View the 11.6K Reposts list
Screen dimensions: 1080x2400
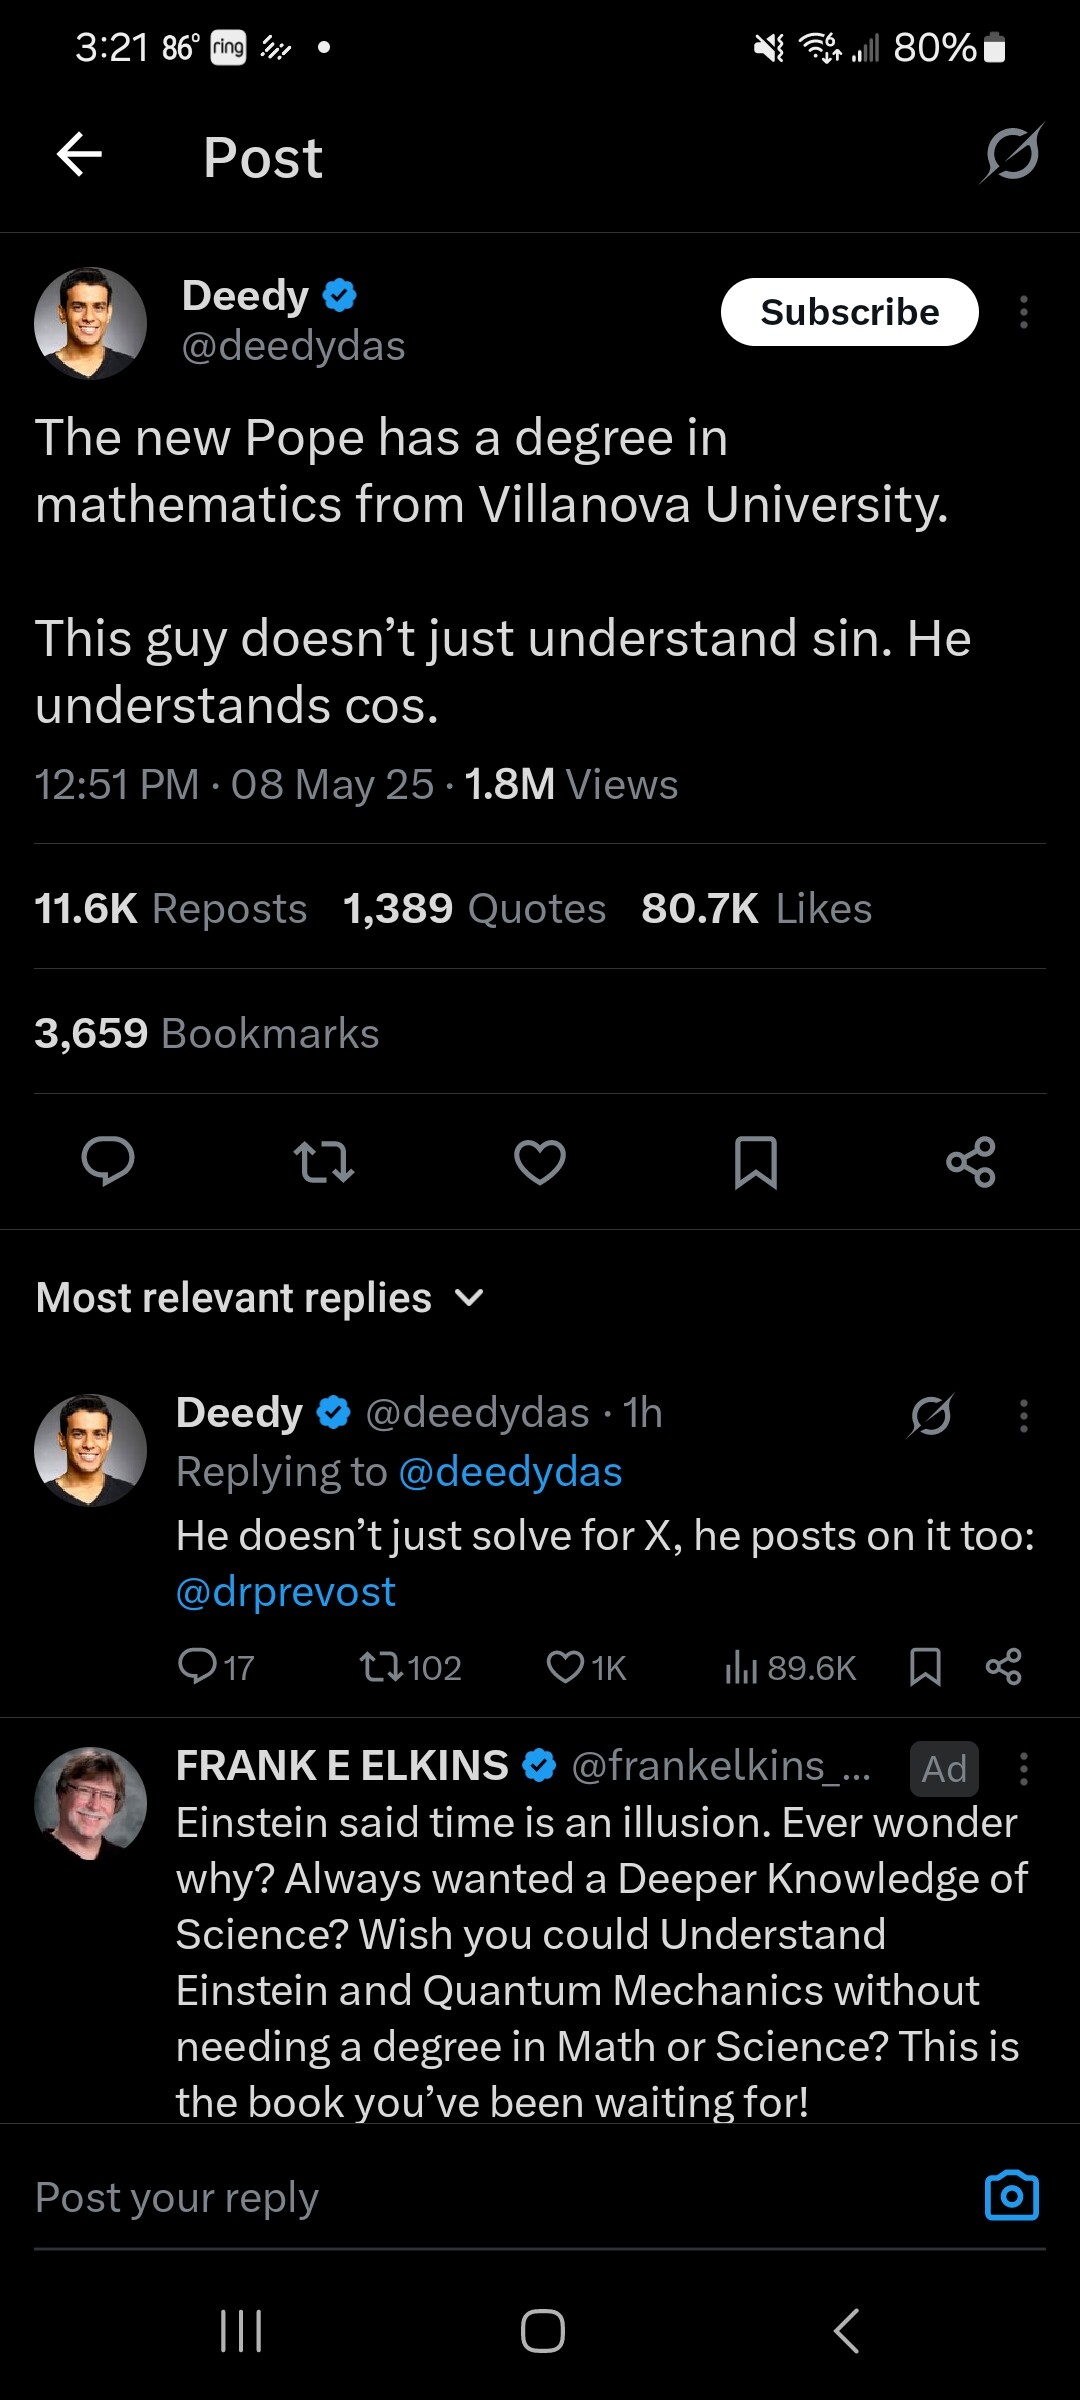171,909
